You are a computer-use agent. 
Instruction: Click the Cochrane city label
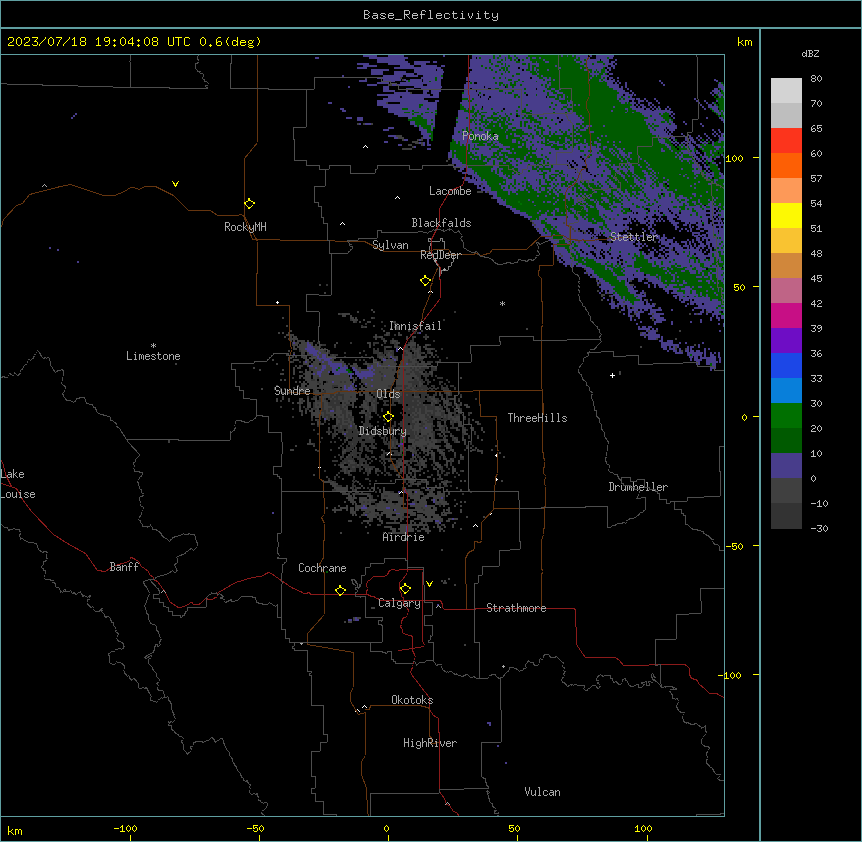click(322, 568)
